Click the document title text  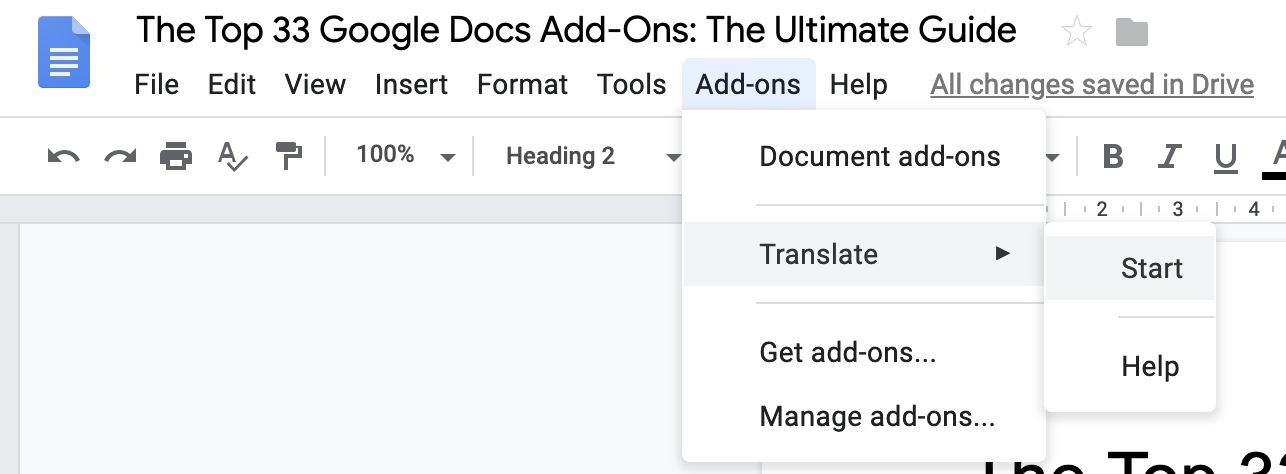pyautogui.click(x=576, y=30)
